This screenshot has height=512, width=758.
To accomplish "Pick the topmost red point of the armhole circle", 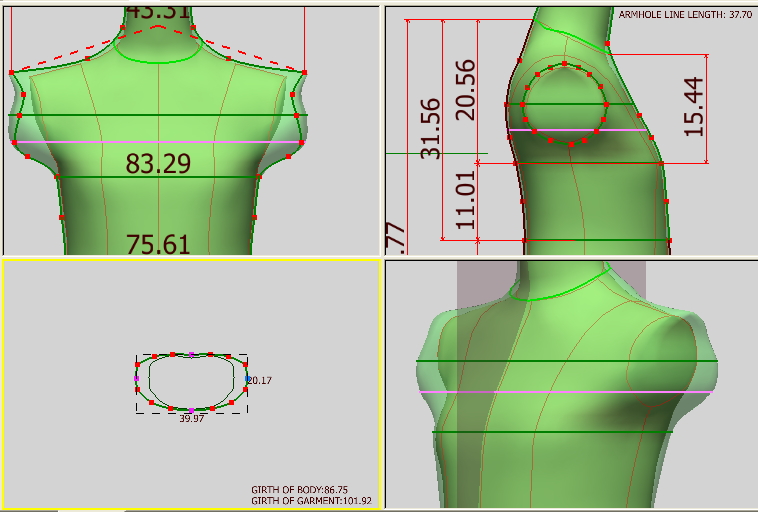I will [564, 63].
